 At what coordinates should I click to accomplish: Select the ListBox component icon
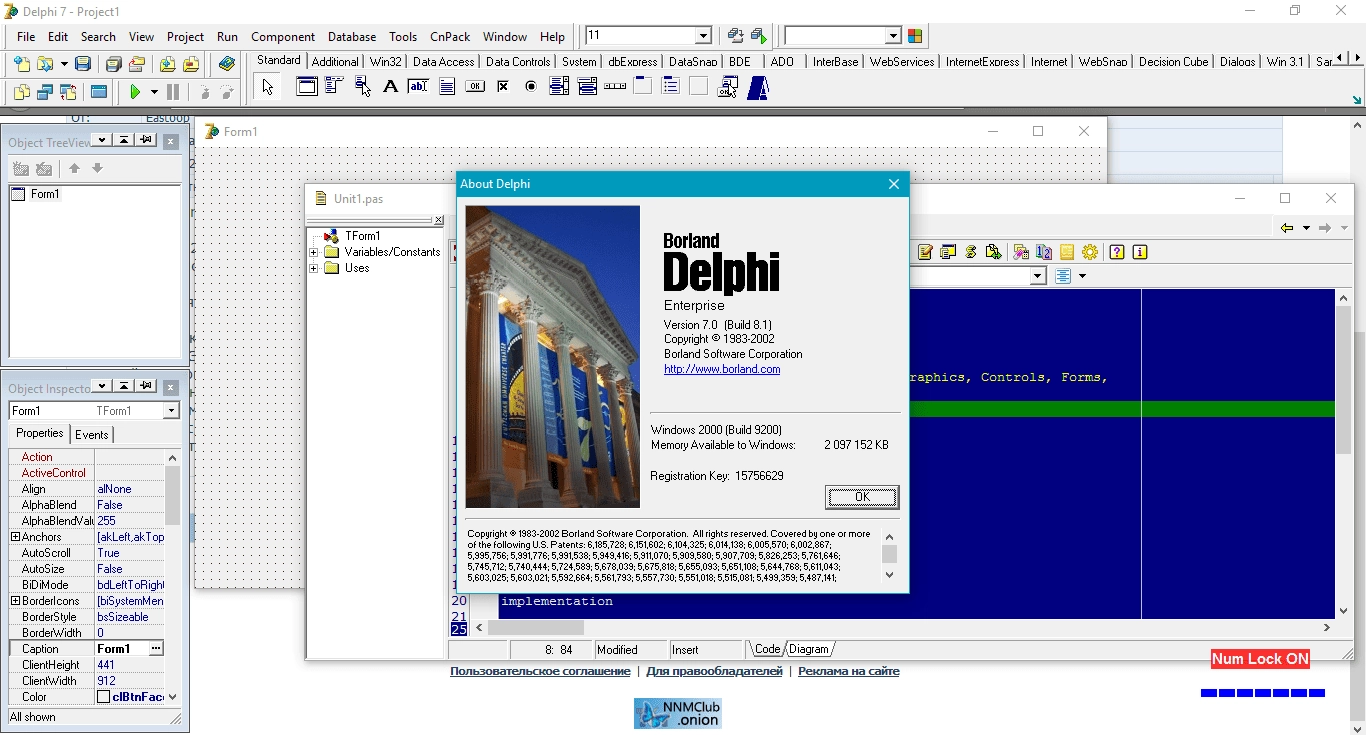coord(559,87)
